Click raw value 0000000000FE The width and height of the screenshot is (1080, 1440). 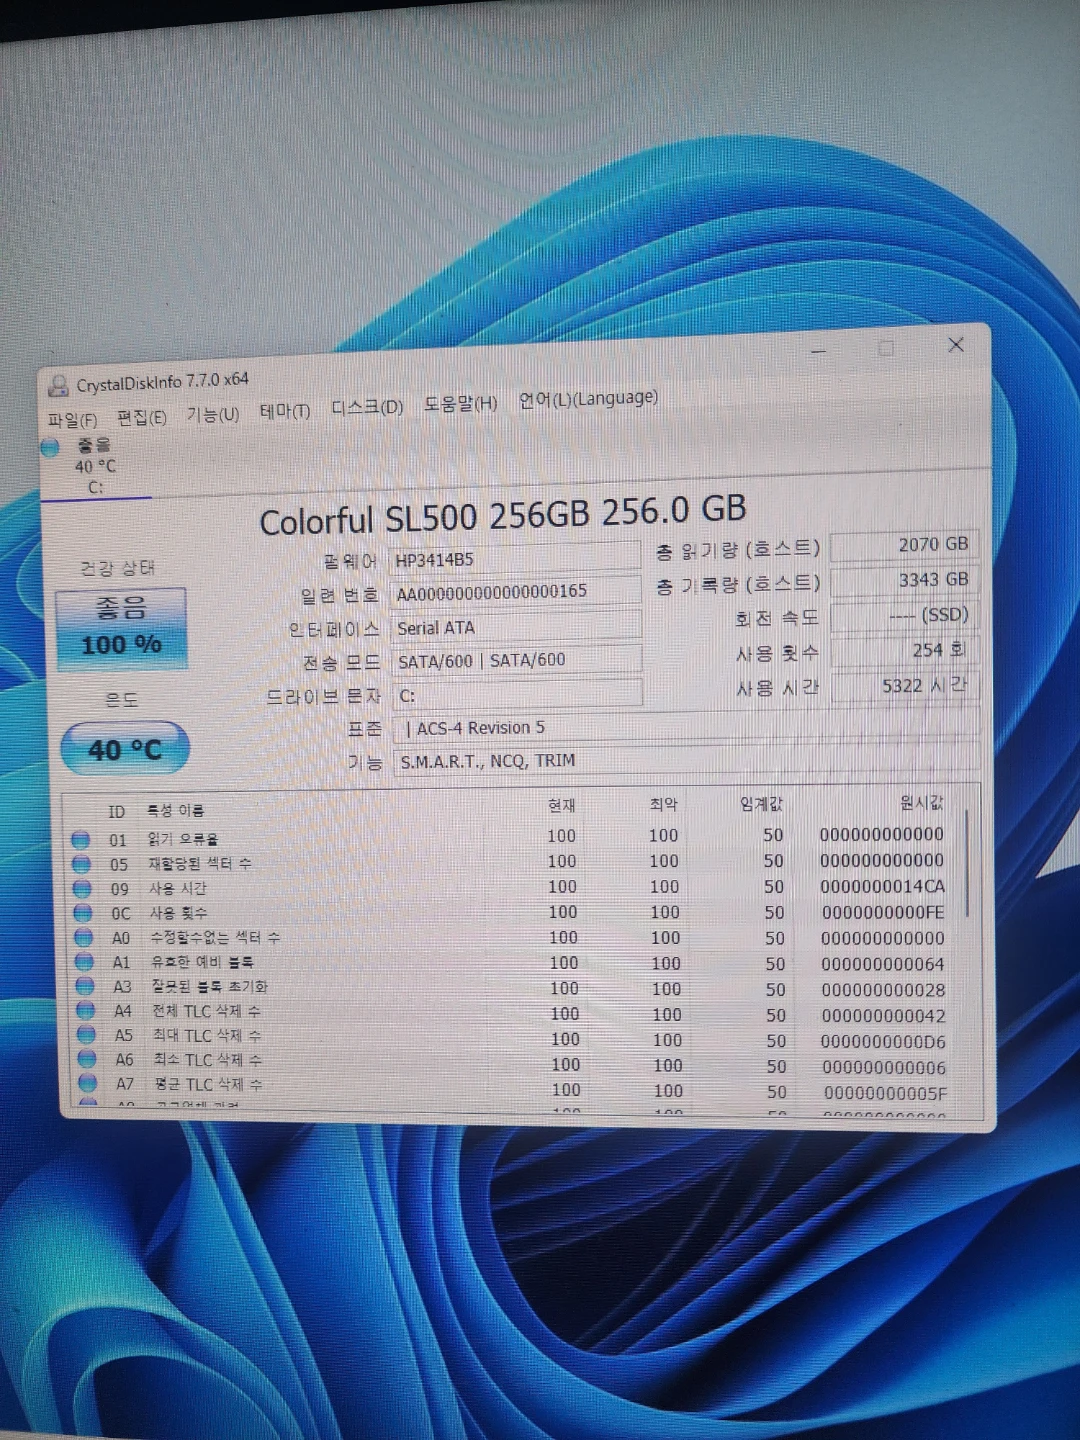[883, 913]
